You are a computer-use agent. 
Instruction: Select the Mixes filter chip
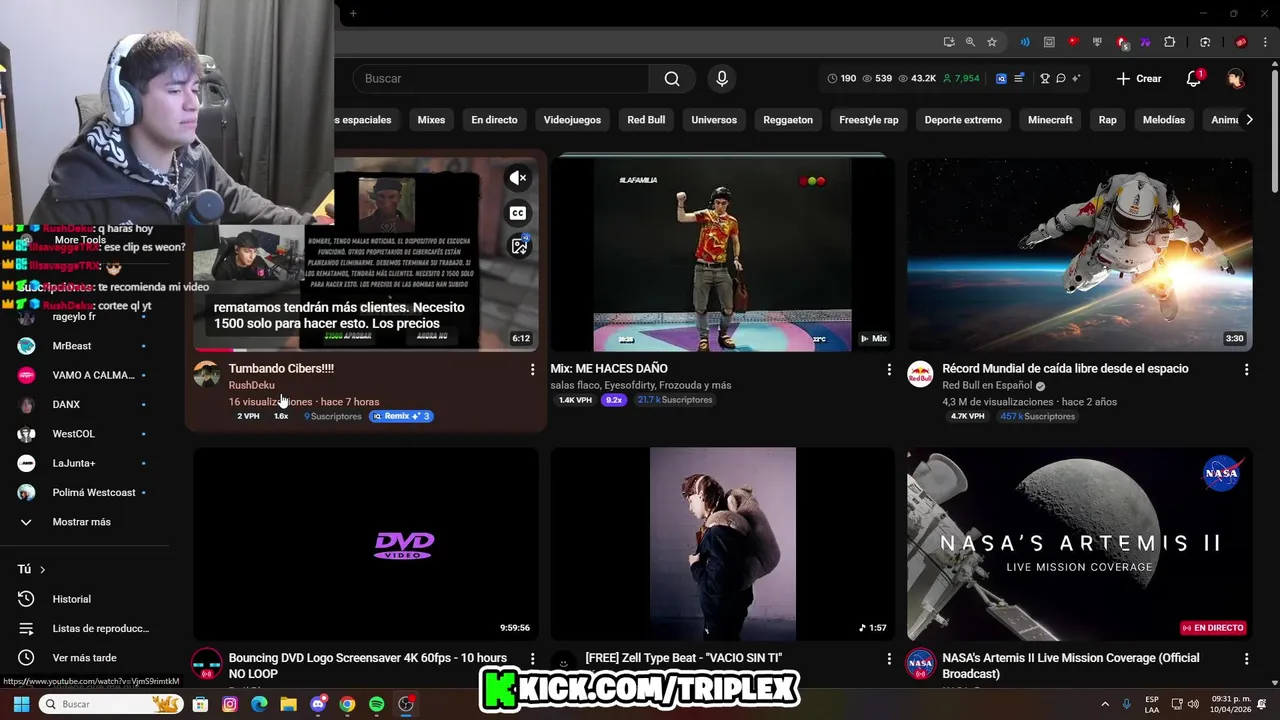(x=431, y=120)
